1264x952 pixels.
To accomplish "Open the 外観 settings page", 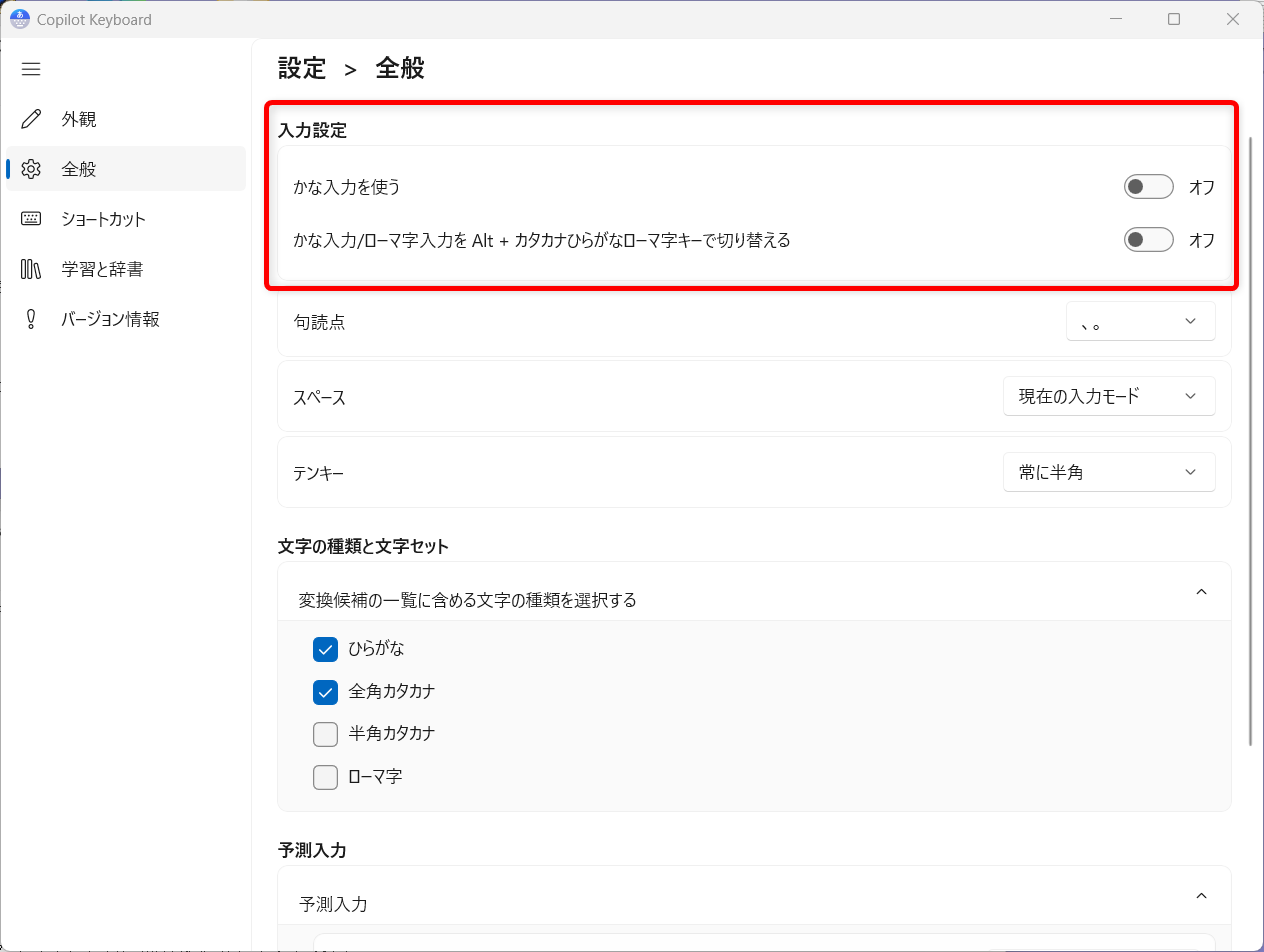I will [x=126, y=119].
